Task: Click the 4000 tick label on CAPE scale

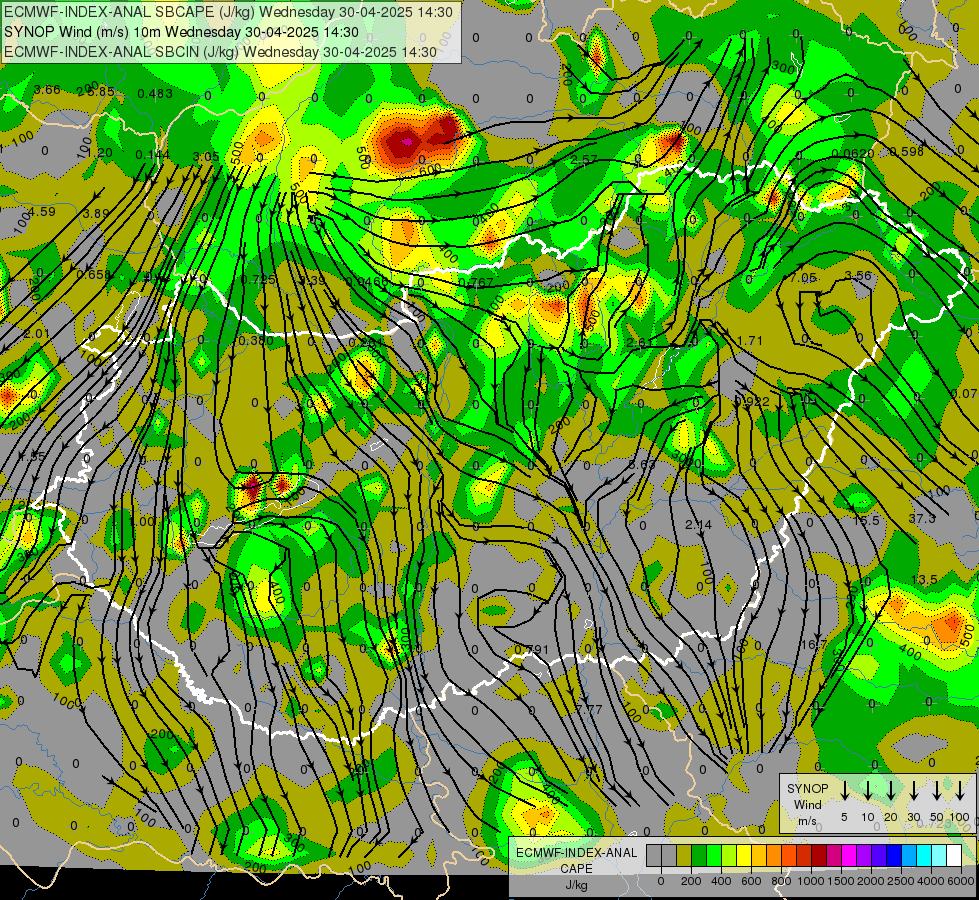Action: point(931,881)
